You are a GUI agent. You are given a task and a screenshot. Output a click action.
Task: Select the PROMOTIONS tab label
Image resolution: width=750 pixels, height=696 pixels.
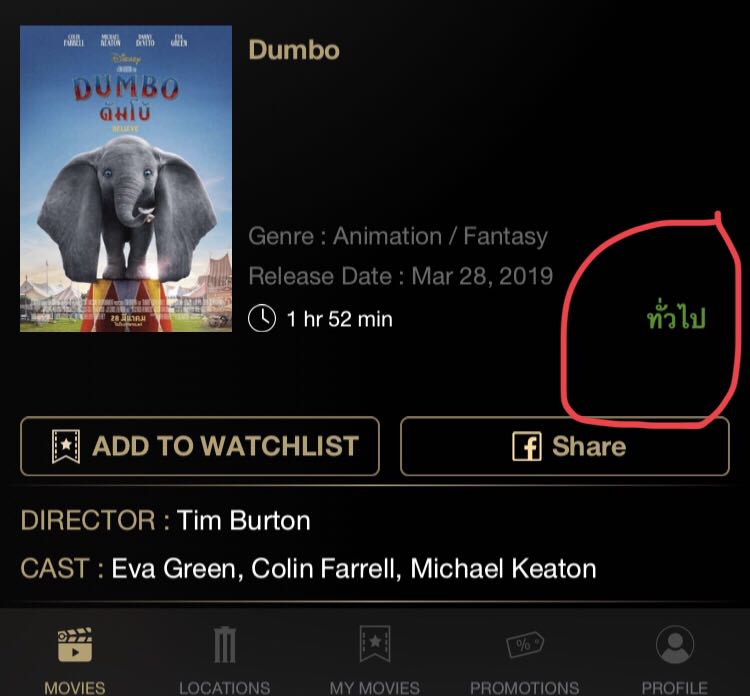525,688
